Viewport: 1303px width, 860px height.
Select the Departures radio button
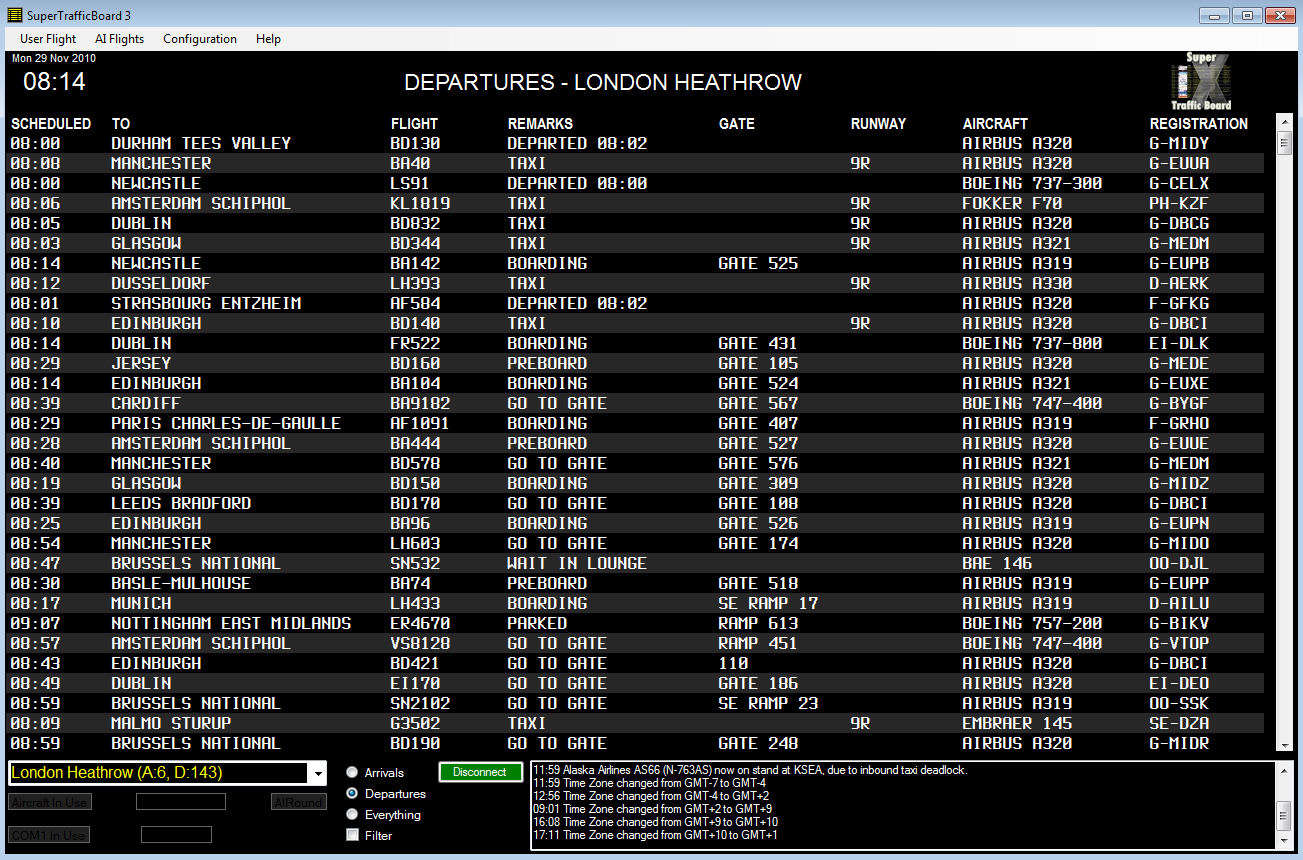[352, 793]
